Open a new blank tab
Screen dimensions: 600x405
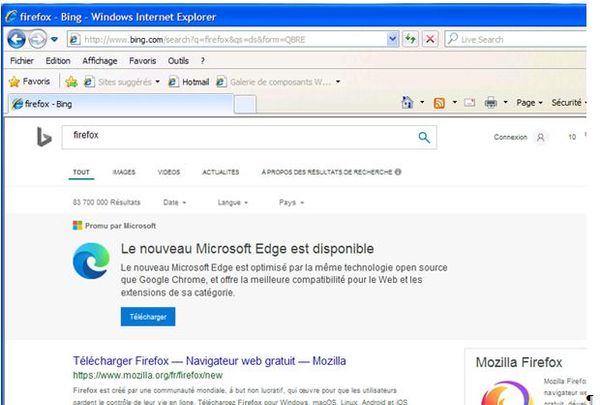tap(245, 105)
